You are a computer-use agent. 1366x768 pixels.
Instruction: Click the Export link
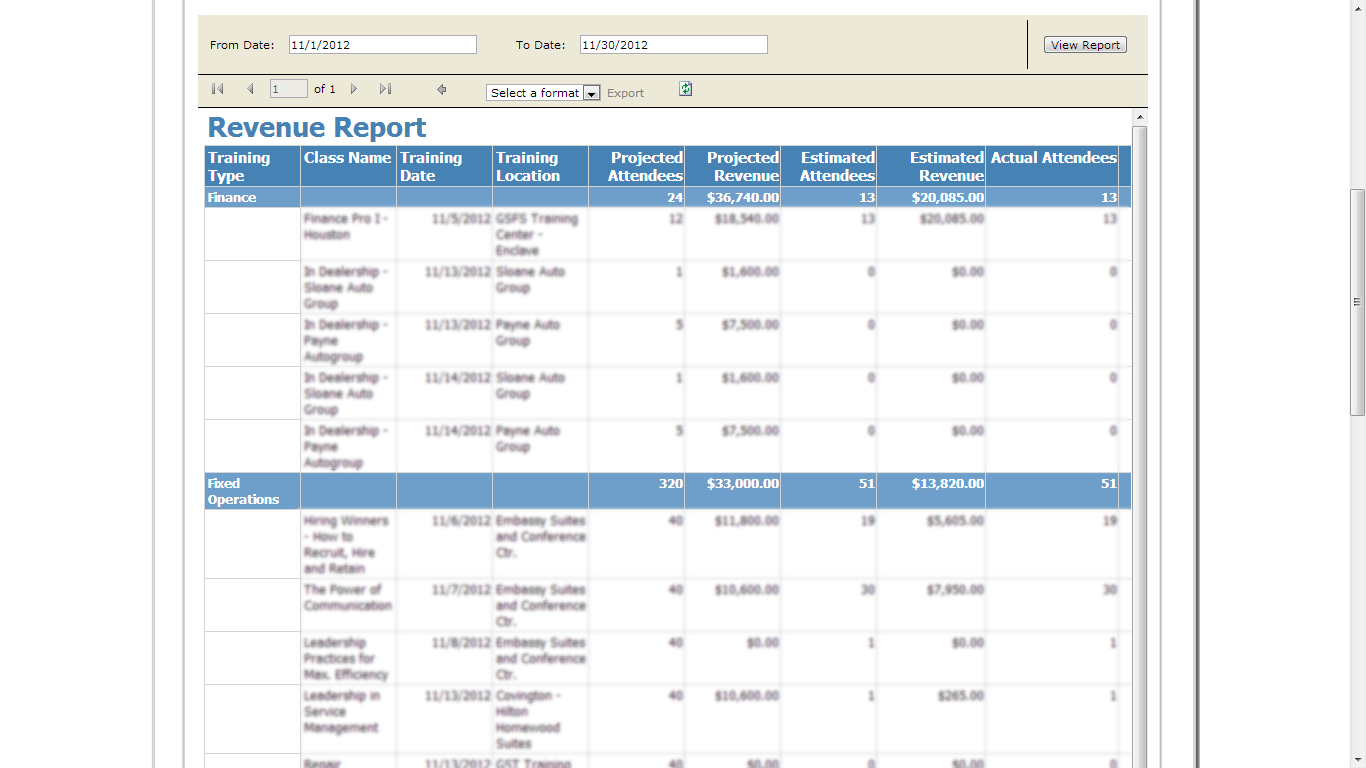pos(625,93)
